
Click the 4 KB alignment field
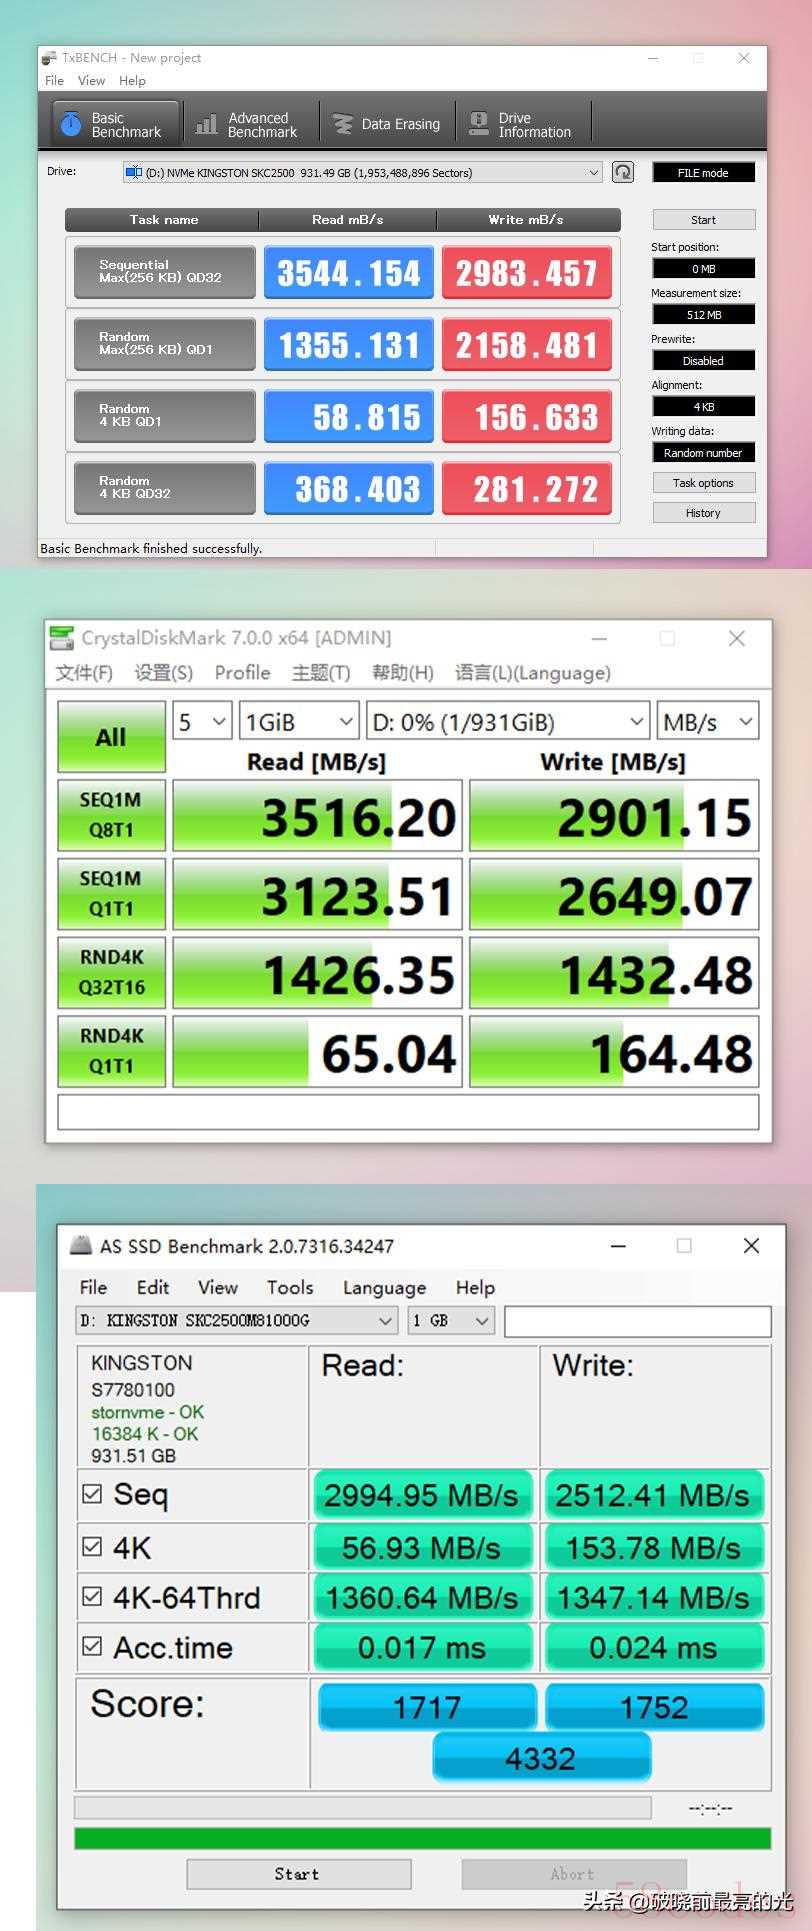(x=703, y=406)
